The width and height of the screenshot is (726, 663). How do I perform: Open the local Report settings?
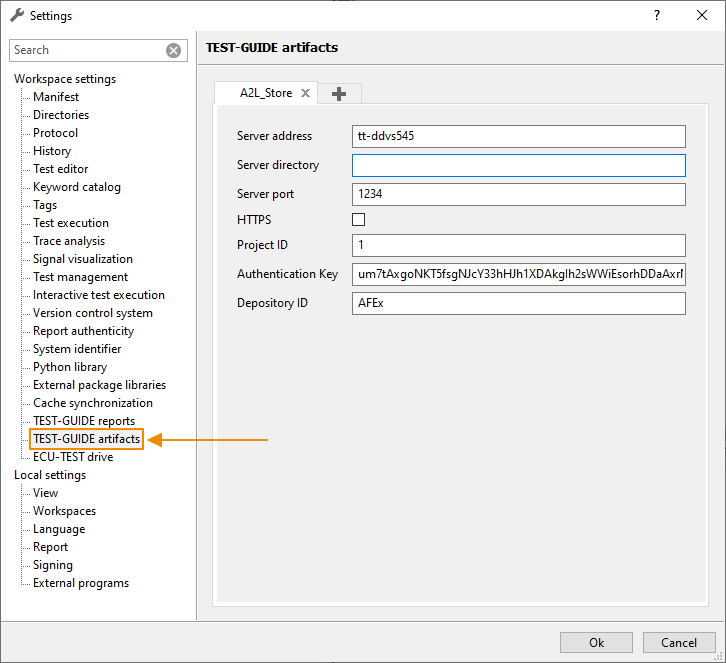coord(50,547)
